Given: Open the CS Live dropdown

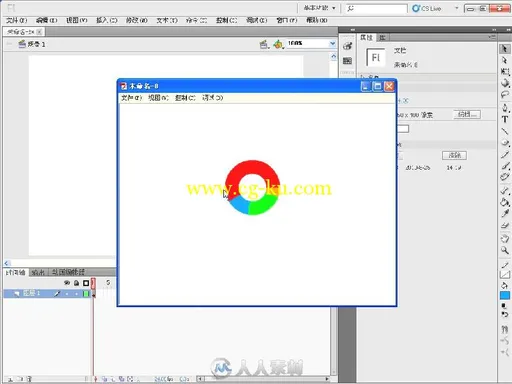Looking at the screenshot, I should coord(457,8).
